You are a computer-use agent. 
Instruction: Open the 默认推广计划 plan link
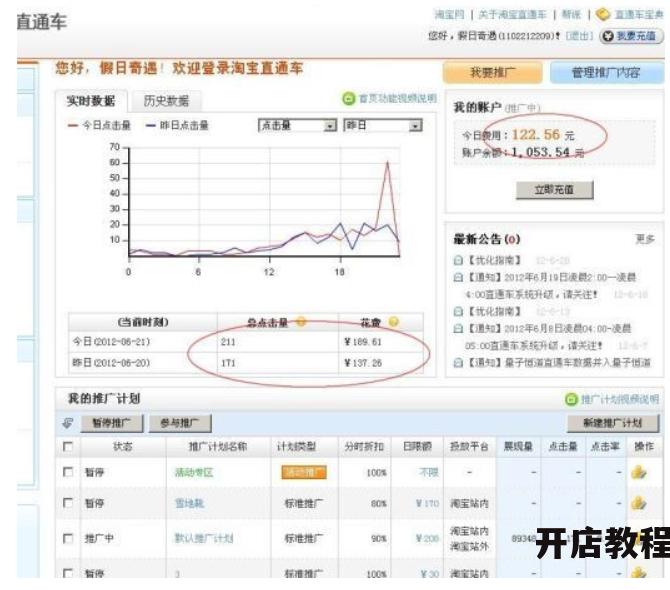click(x=204, y=538)
